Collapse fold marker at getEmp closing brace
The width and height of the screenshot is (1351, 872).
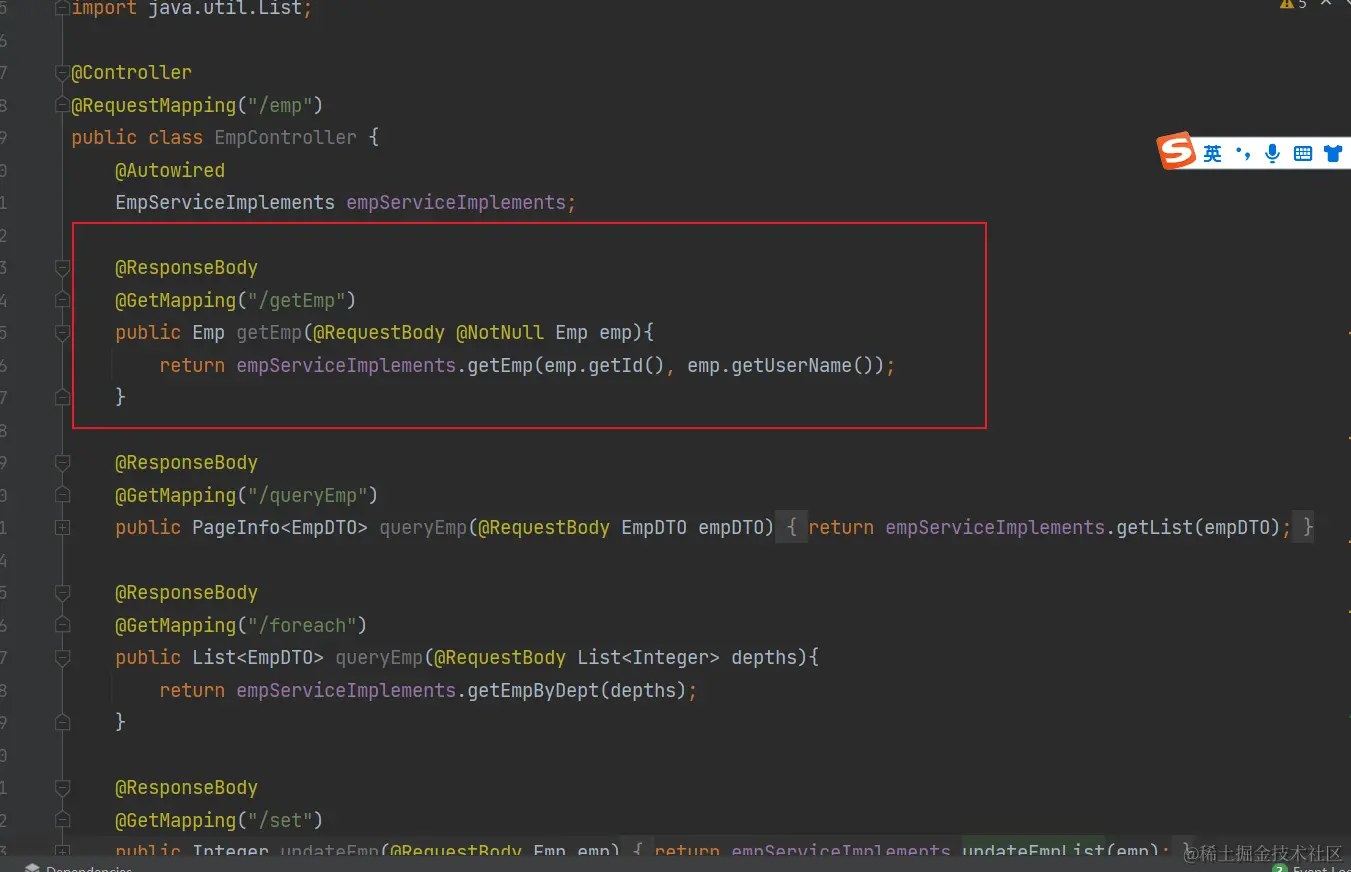tap(62, 397)
